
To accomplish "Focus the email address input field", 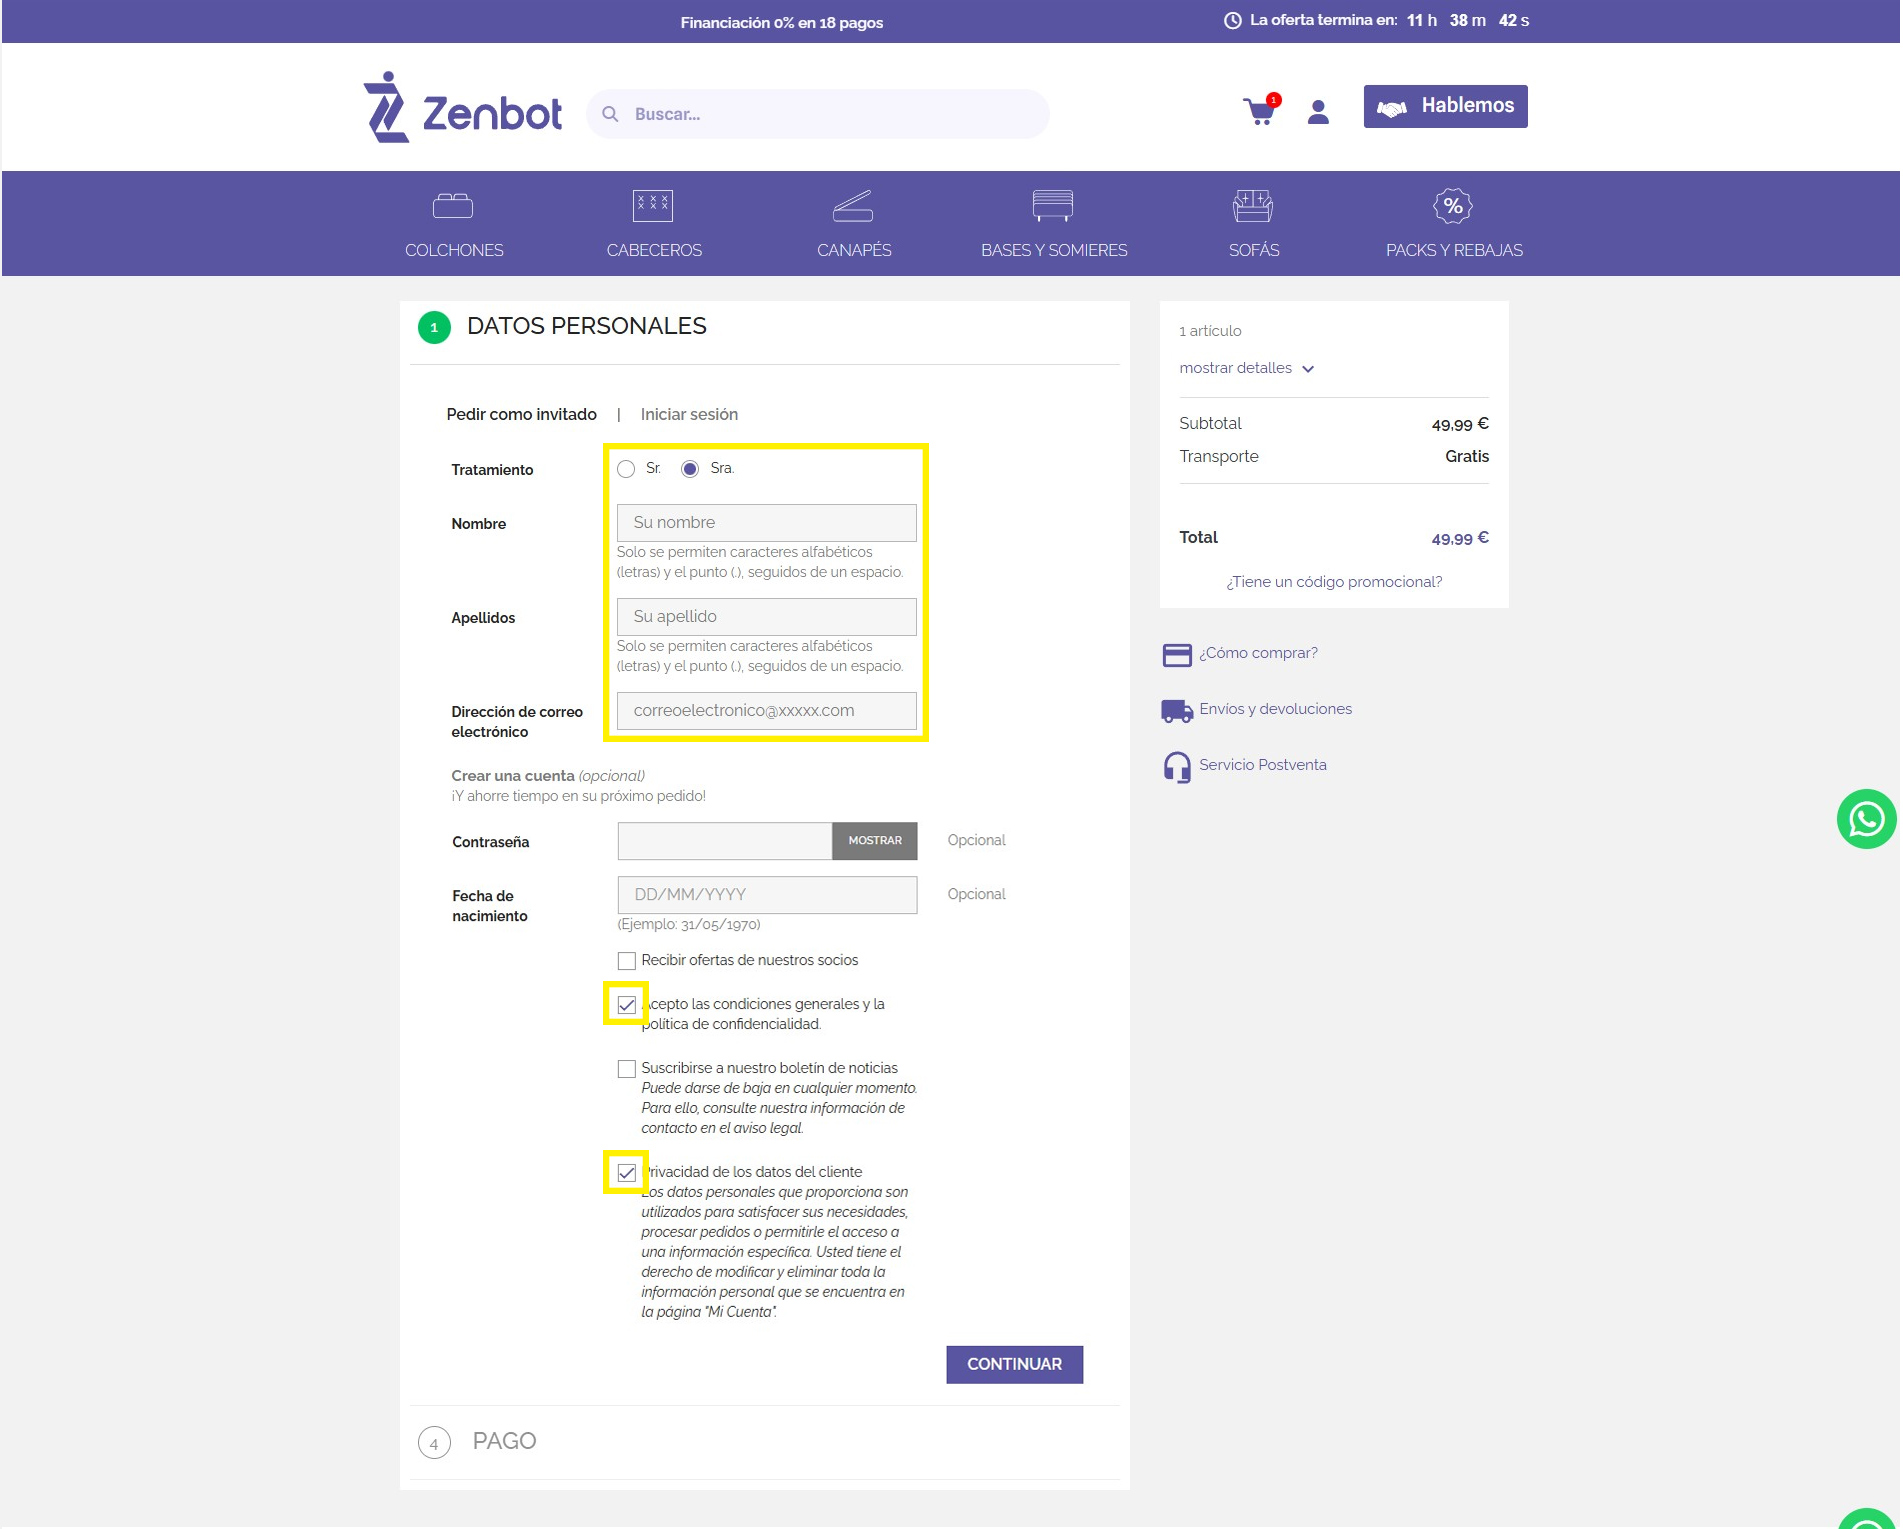I will (x=766, y=711).
